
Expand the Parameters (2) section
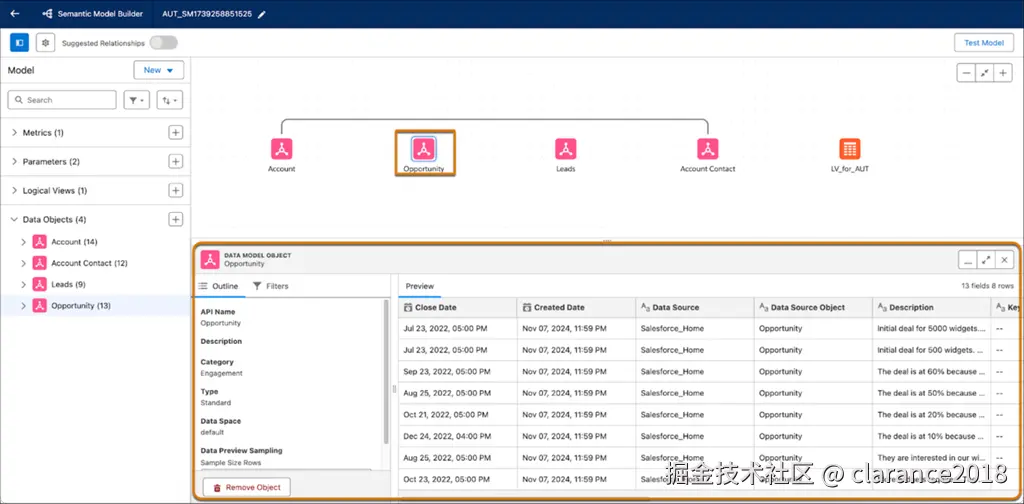(x=14, y=161)
